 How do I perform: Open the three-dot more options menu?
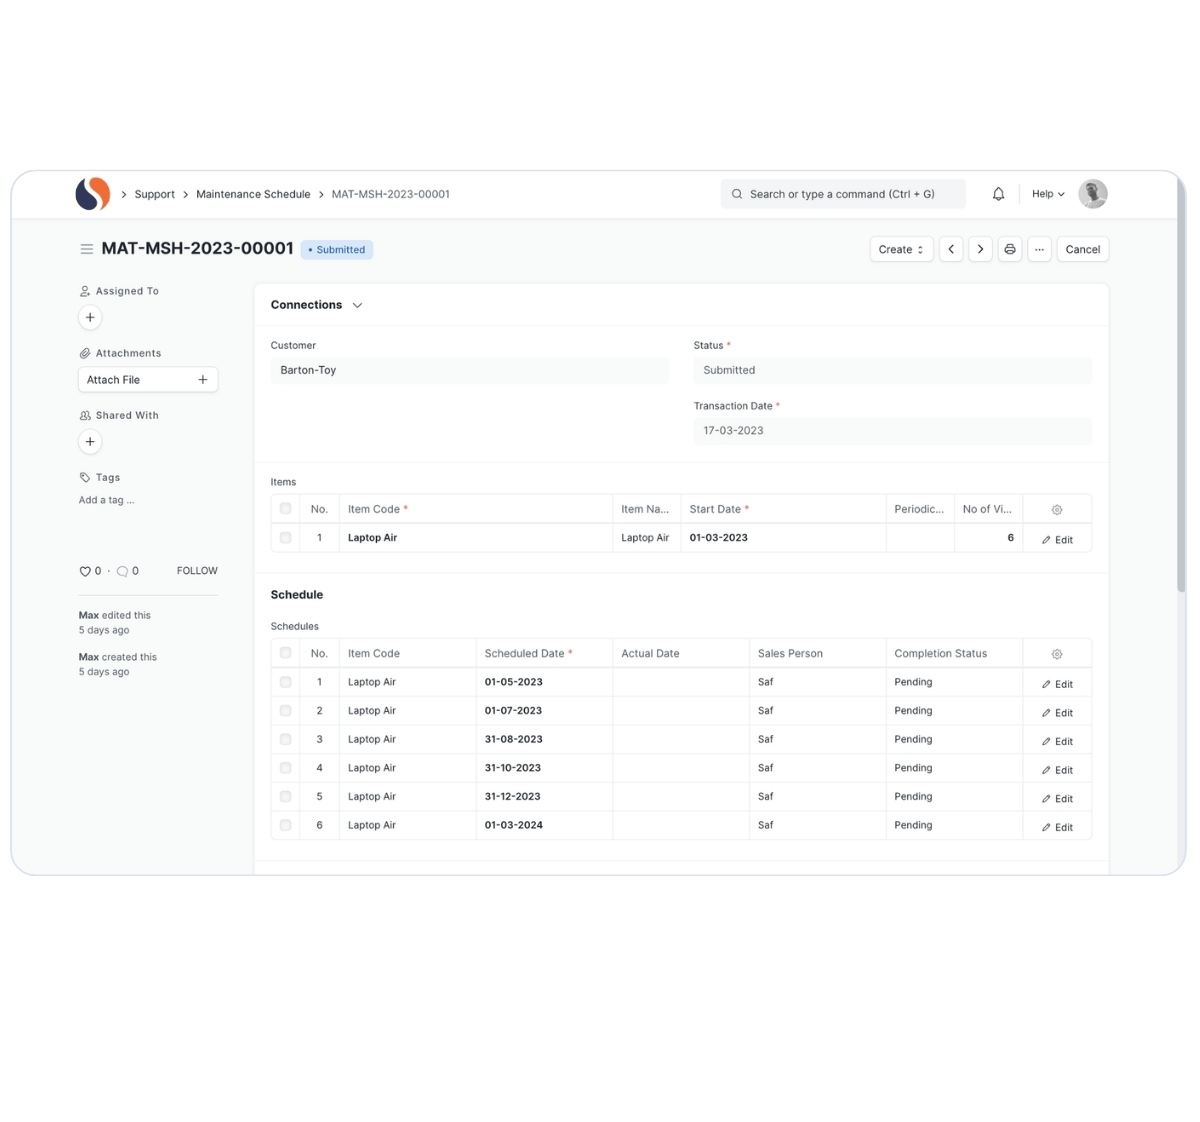point(1039,249)
